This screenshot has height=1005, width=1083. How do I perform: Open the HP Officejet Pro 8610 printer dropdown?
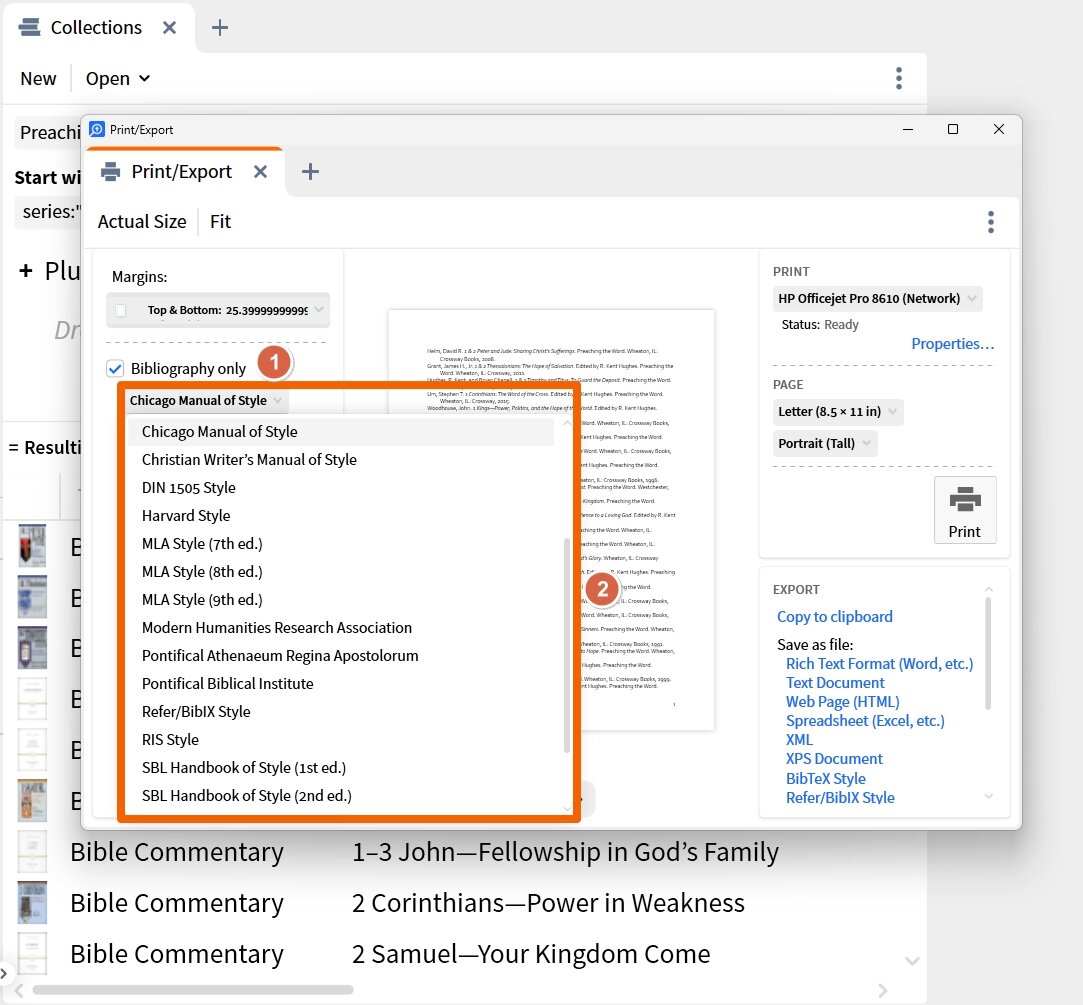pyautogui.click(x=877, y=299)
